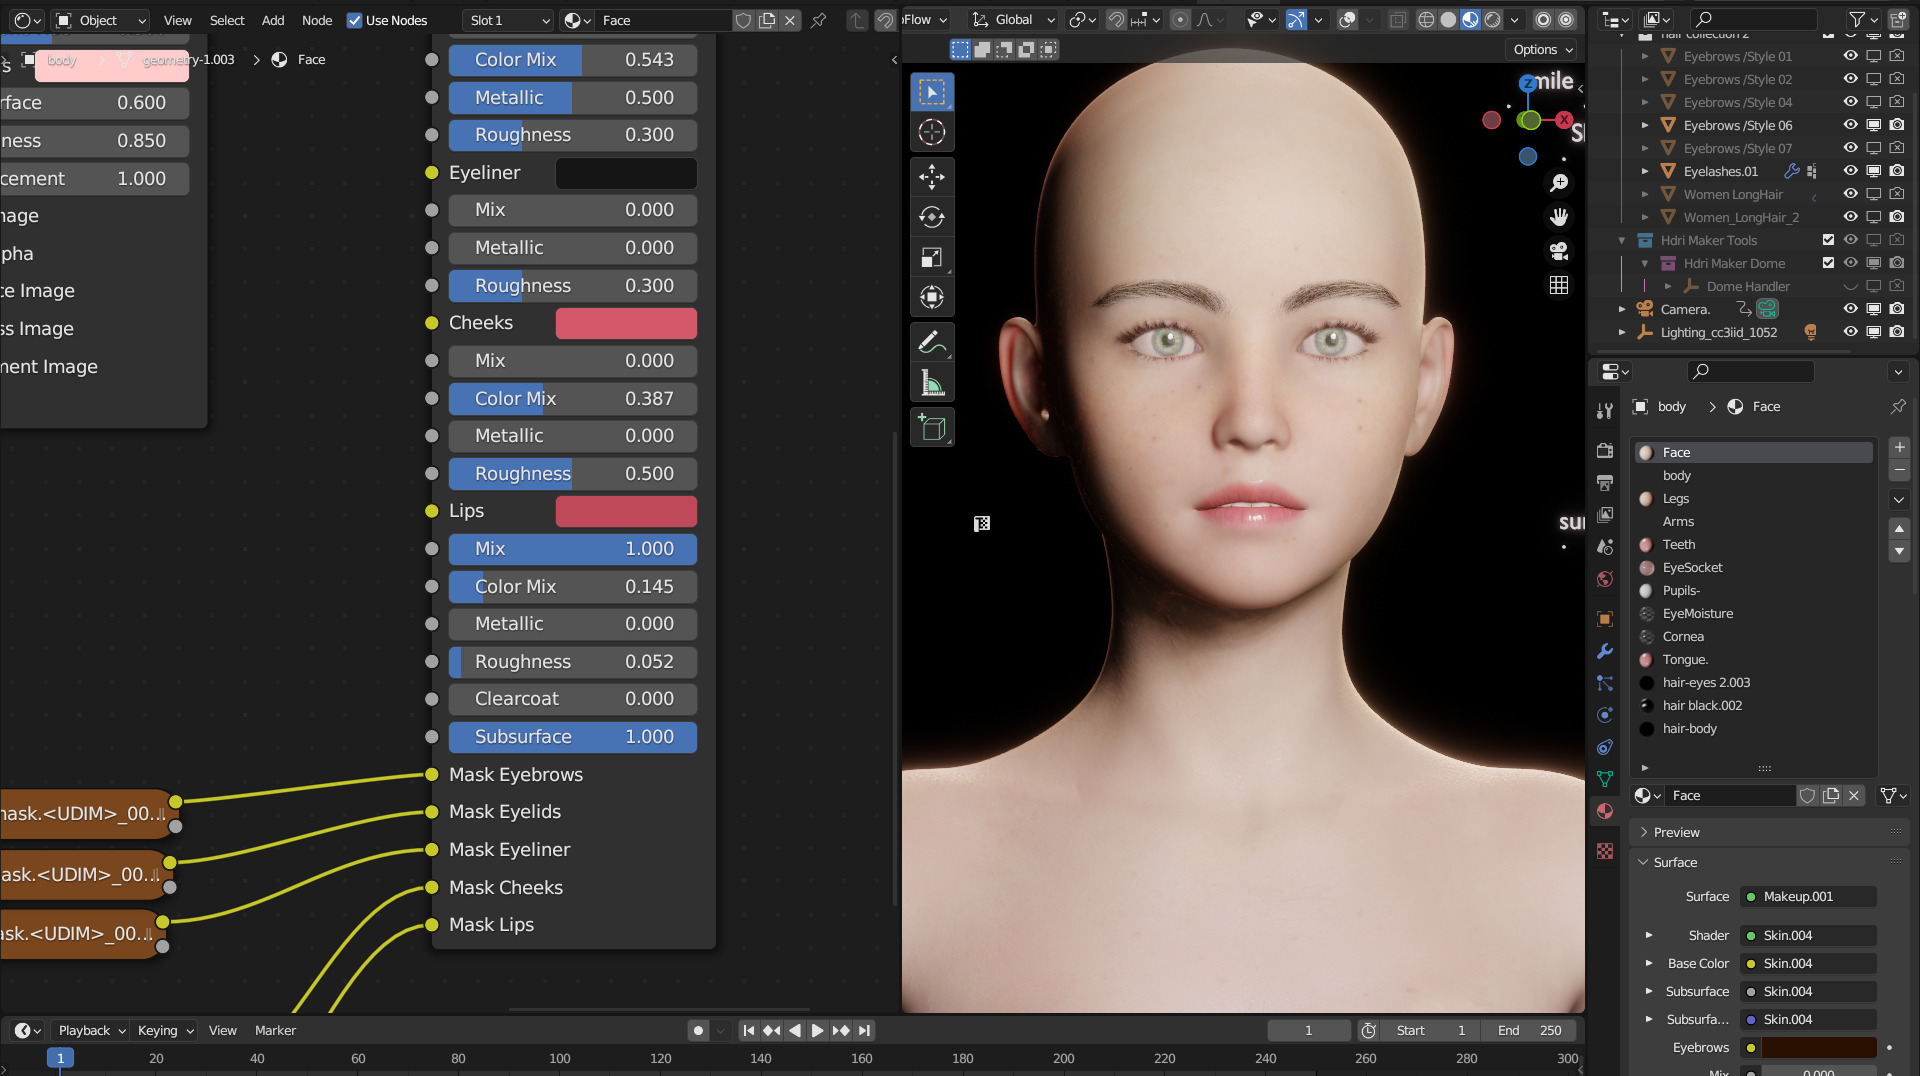Screen dimensions: 1920x1076
Task: Open Object Data properties tab
Action: tap(1605, 779)
